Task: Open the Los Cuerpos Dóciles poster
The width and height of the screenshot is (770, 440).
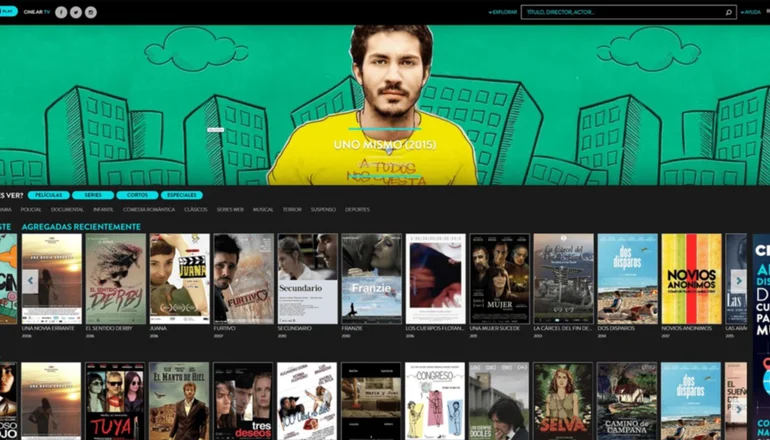Action: pos(499,401)
